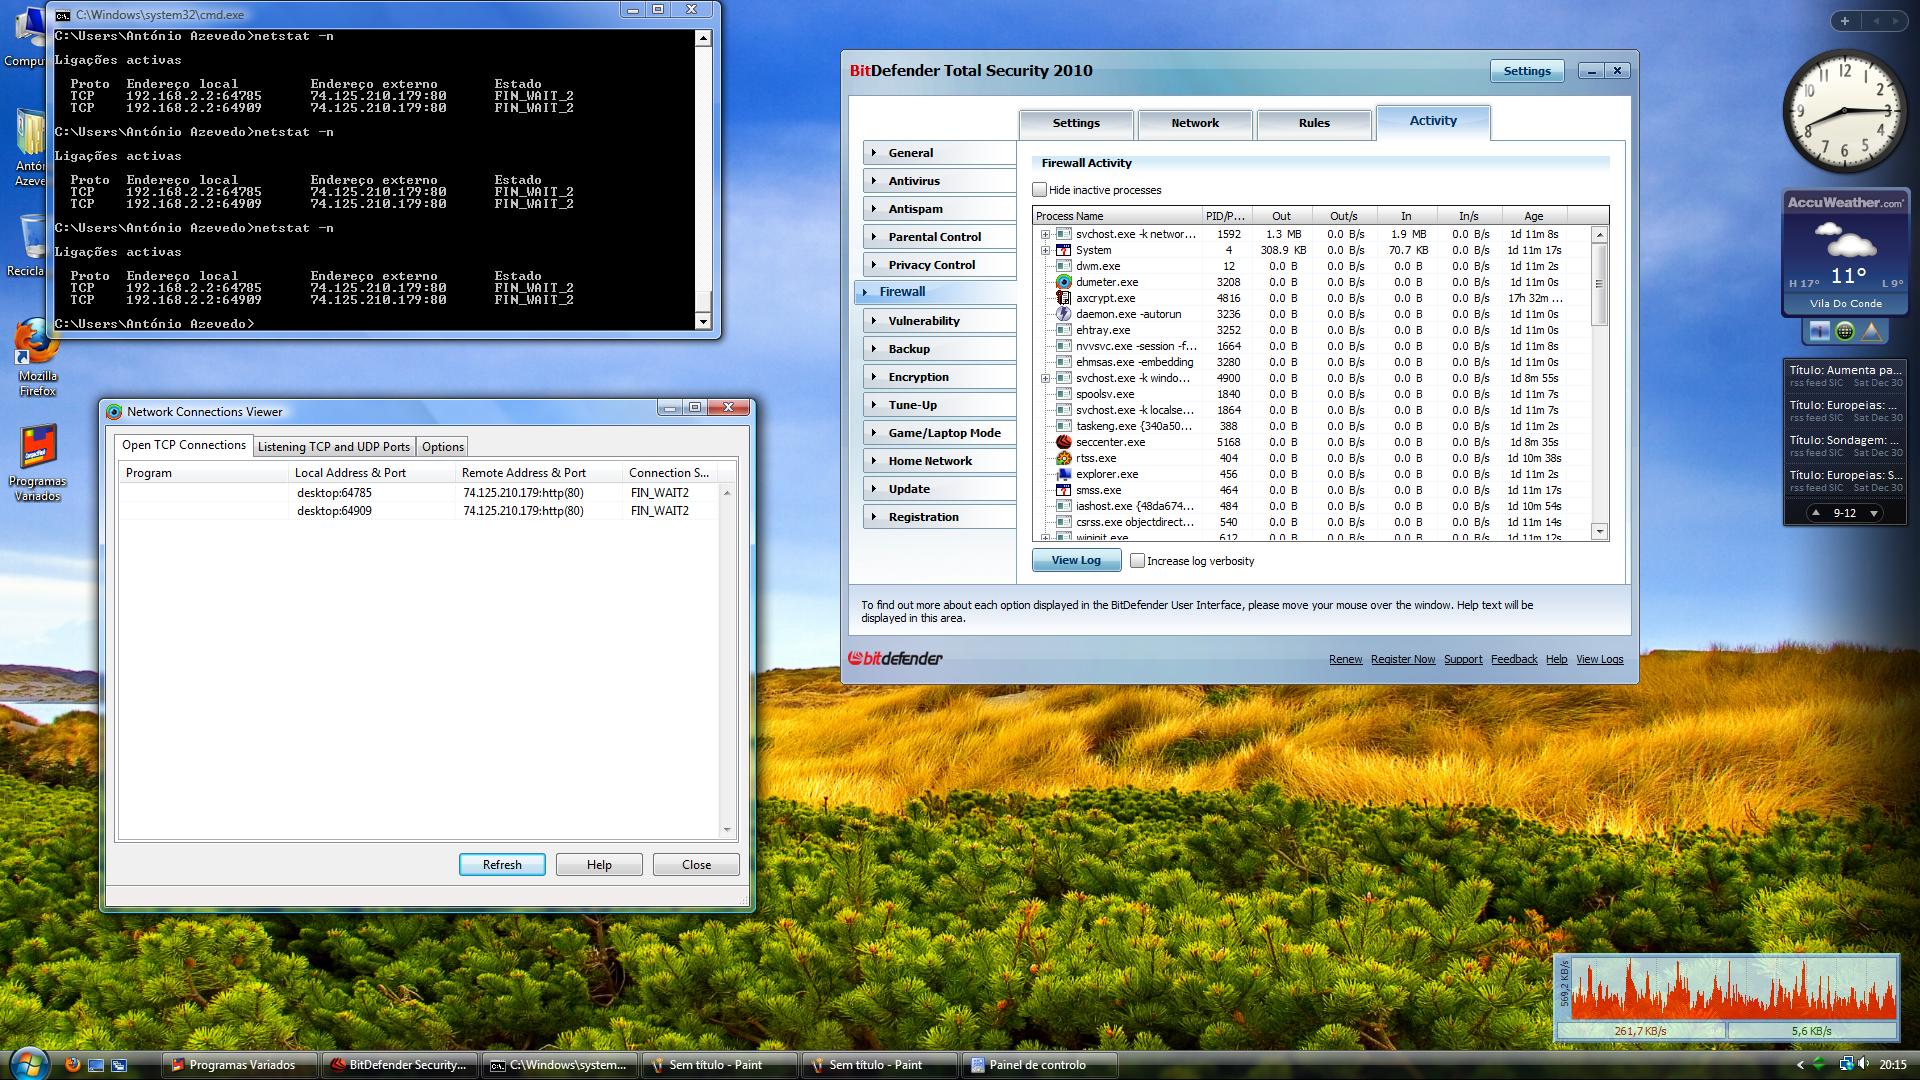Expand the Backup sidebar section
1920x1080 pixels.
click(x=939, y=349)
